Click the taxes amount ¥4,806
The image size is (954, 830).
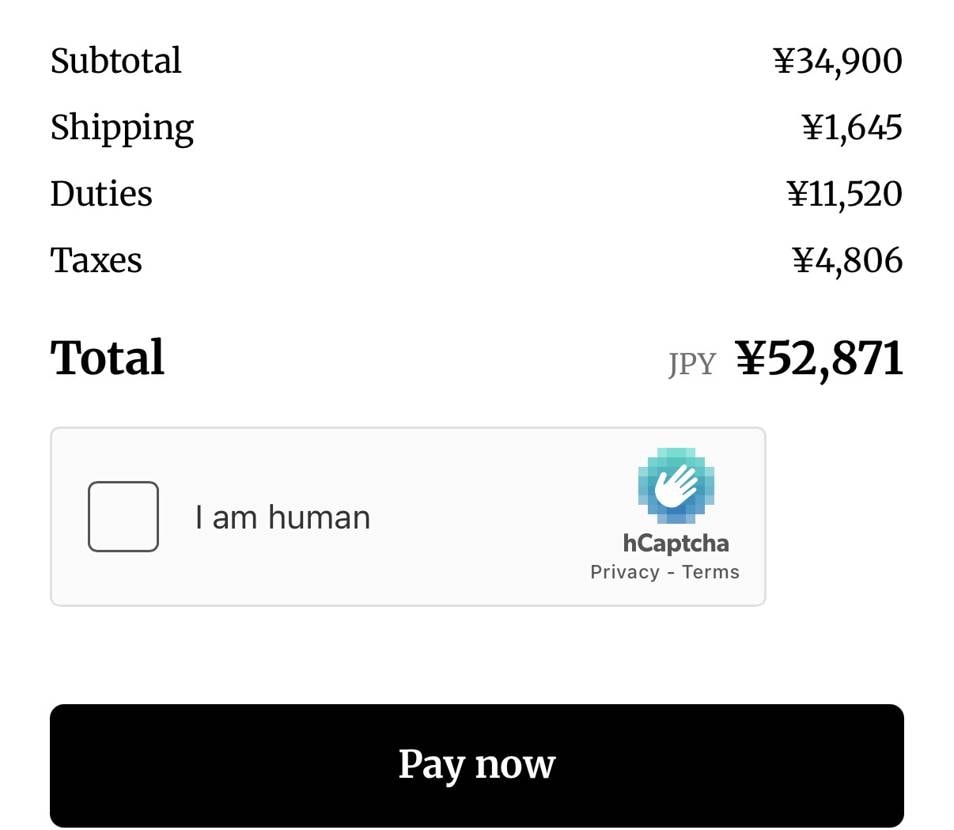[x=847, y=260]
